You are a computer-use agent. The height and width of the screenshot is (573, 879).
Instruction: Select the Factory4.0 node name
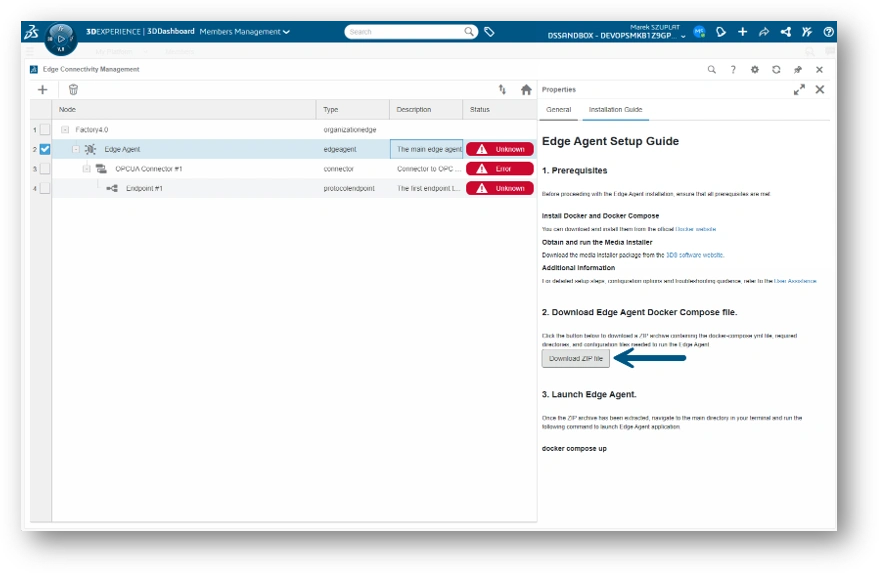[92, 130]
